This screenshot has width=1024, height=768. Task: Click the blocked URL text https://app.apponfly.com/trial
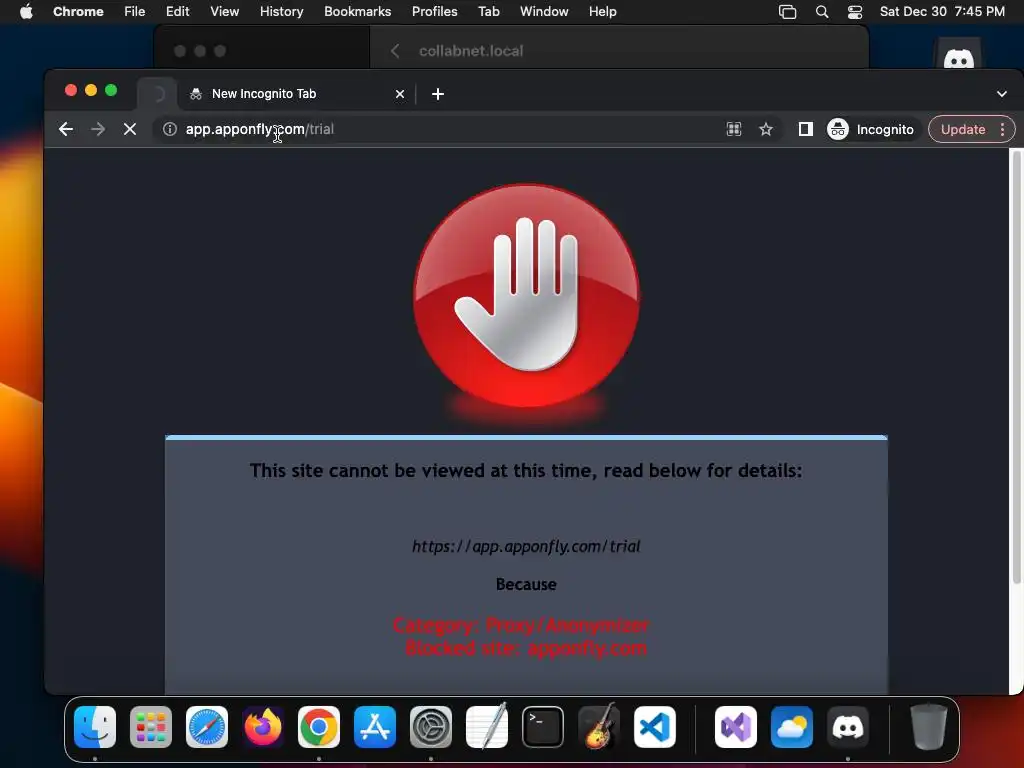click(x=526, y=547)
